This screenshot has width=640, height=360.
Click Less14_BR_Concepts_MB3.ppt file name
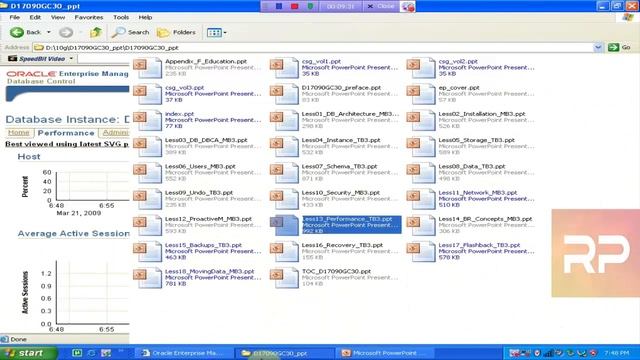tap(485, 219)
